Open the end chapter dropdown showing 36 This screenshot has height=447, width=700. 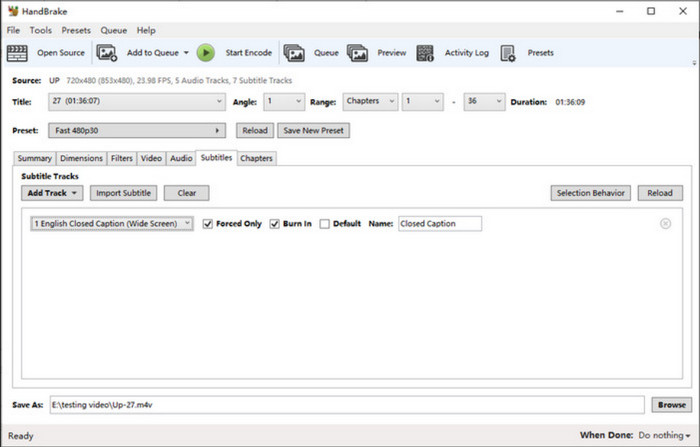(x=484, y=101)
